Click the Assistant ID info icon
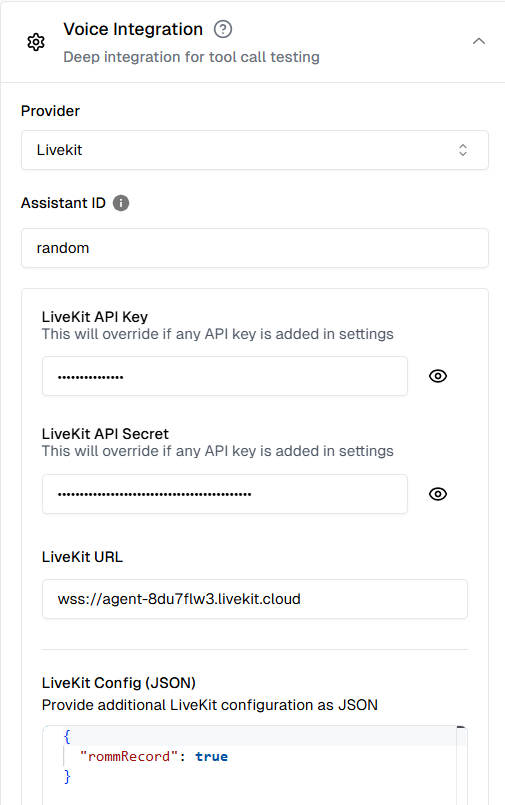The height and width of the screenshot is (805, 505). coord(121,203)
